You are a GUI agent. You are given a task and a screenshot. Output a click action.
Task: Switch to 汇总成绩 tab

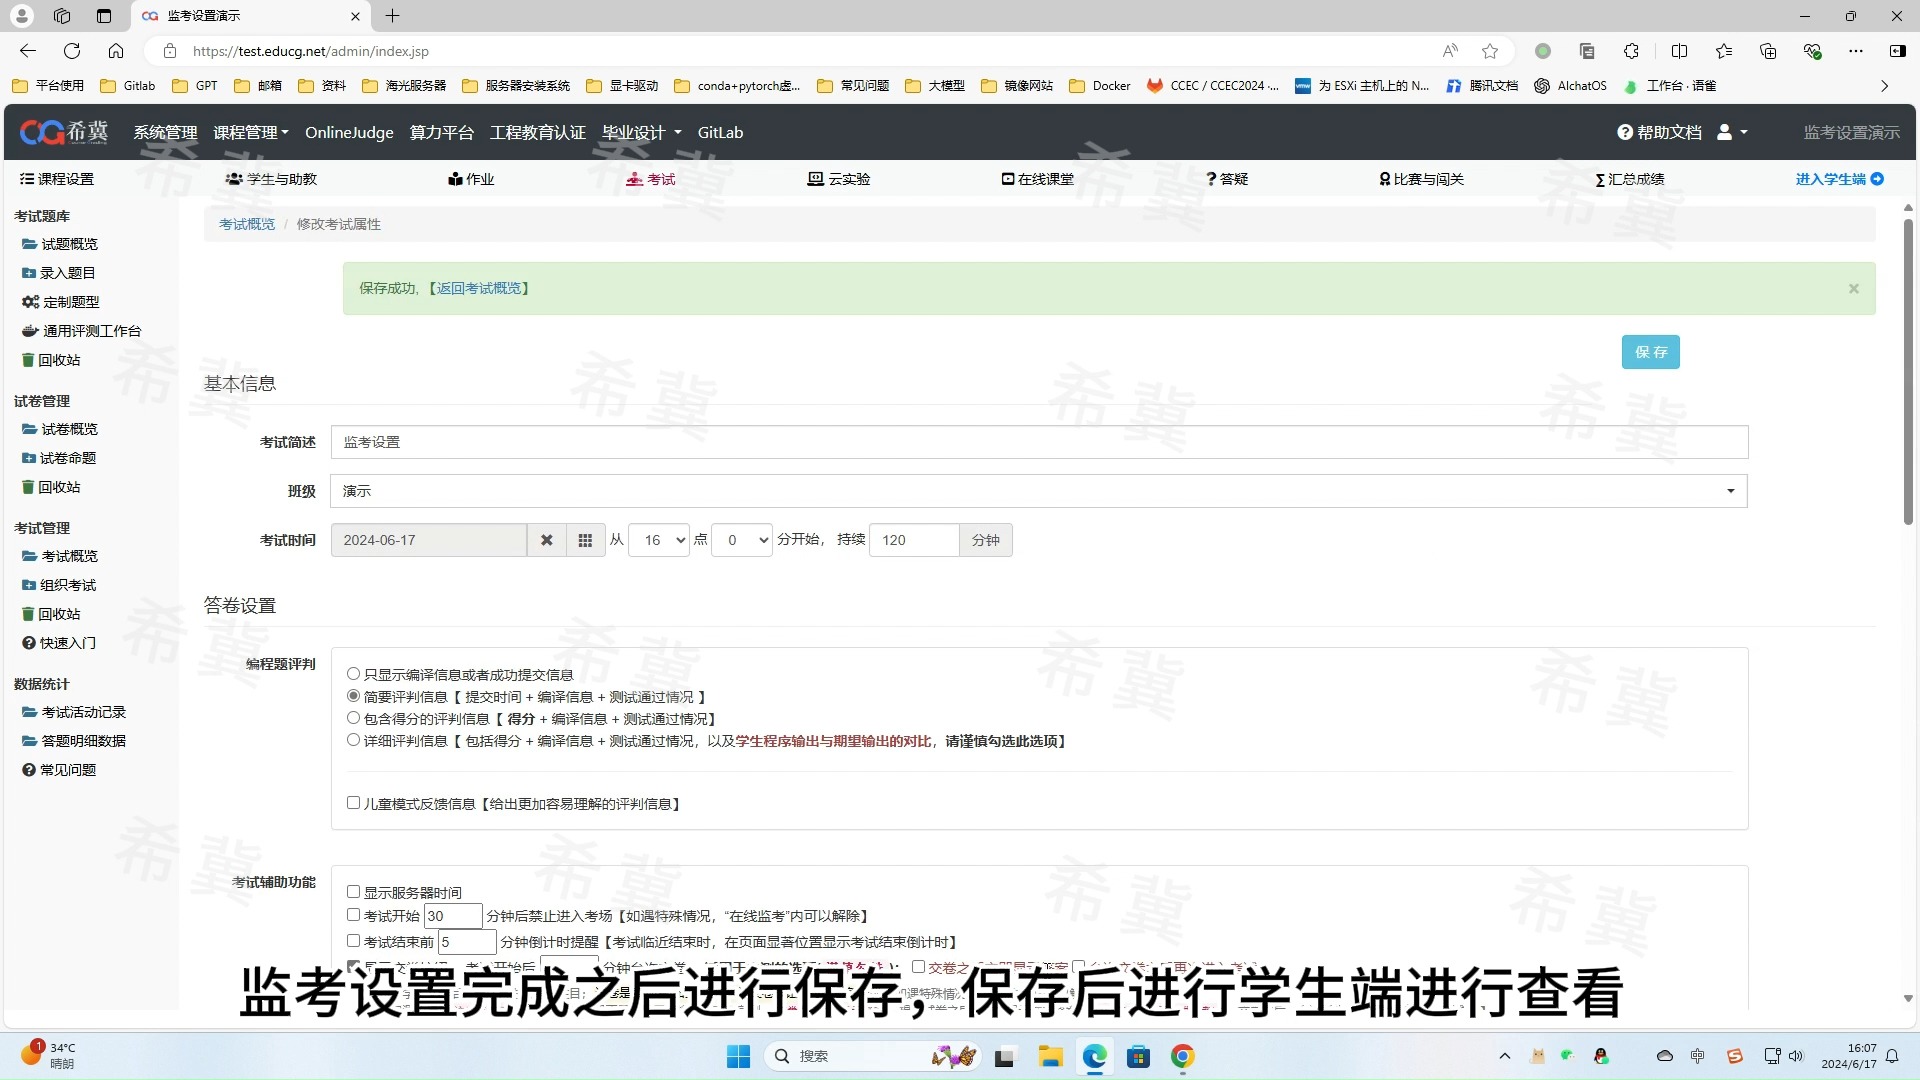point(1630,179)
